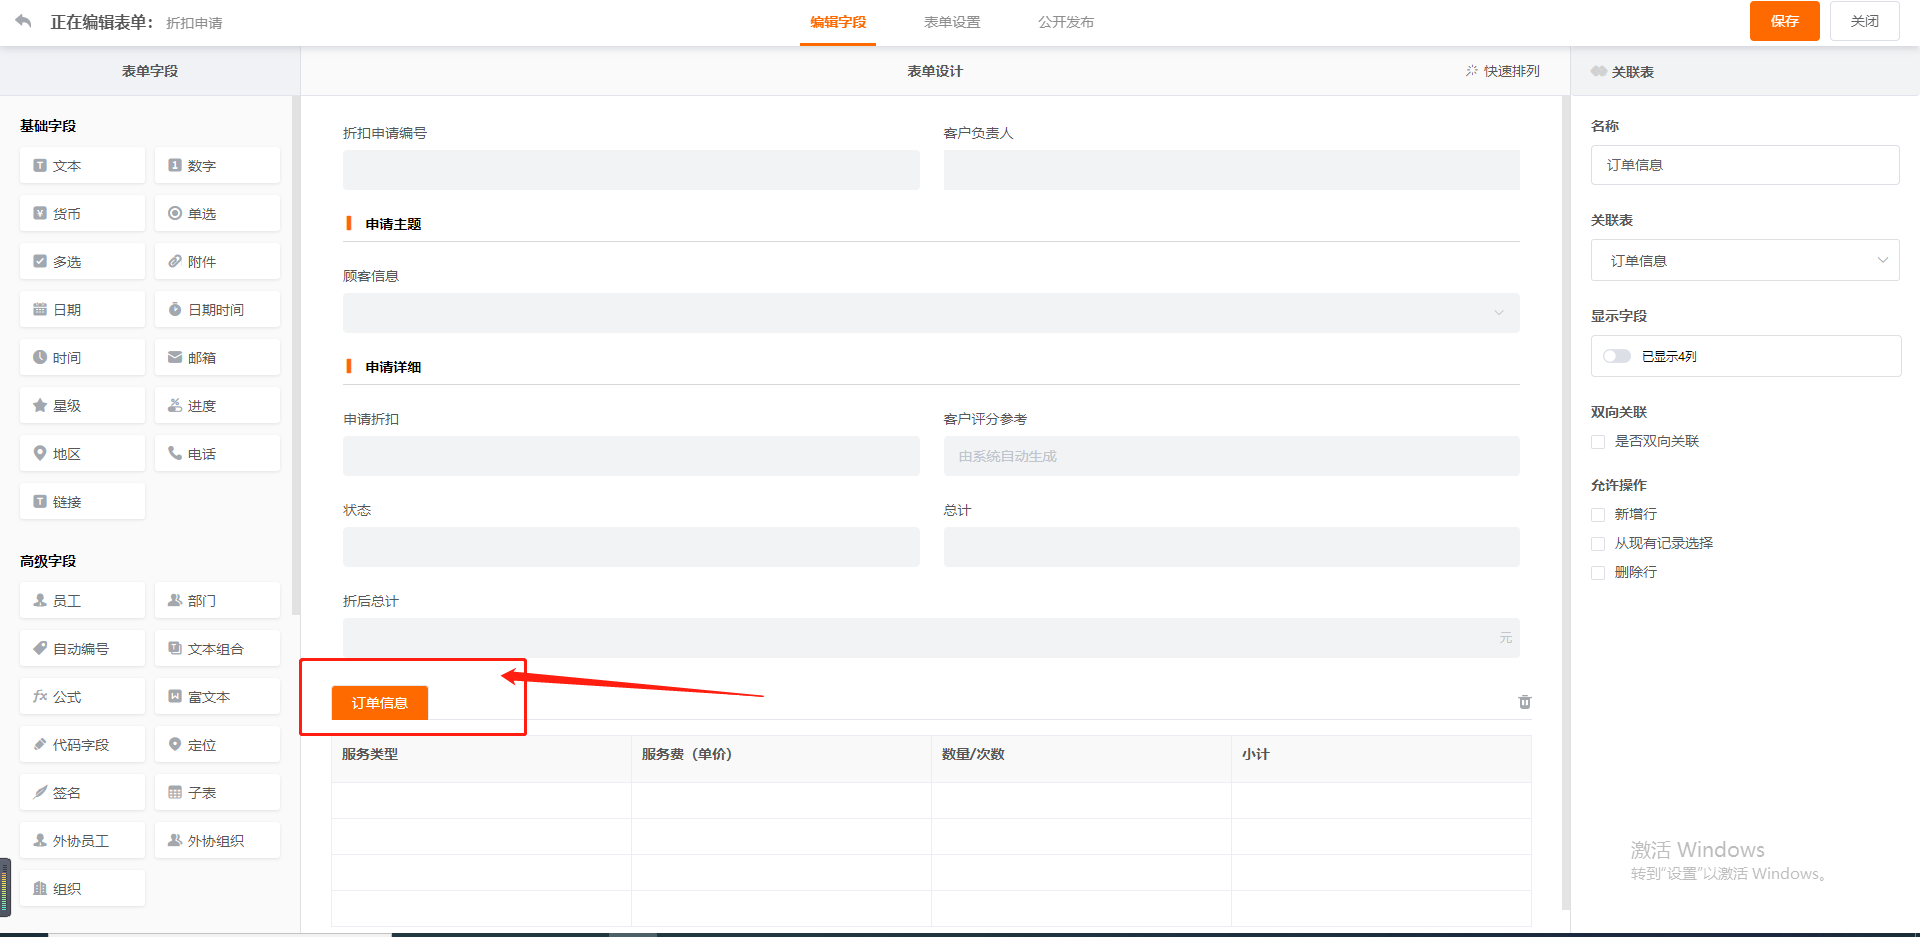Select the 星级 rating field tool
Viewport: 1920px width, 937px height.
pyautogui.click(x=81, y=404)
